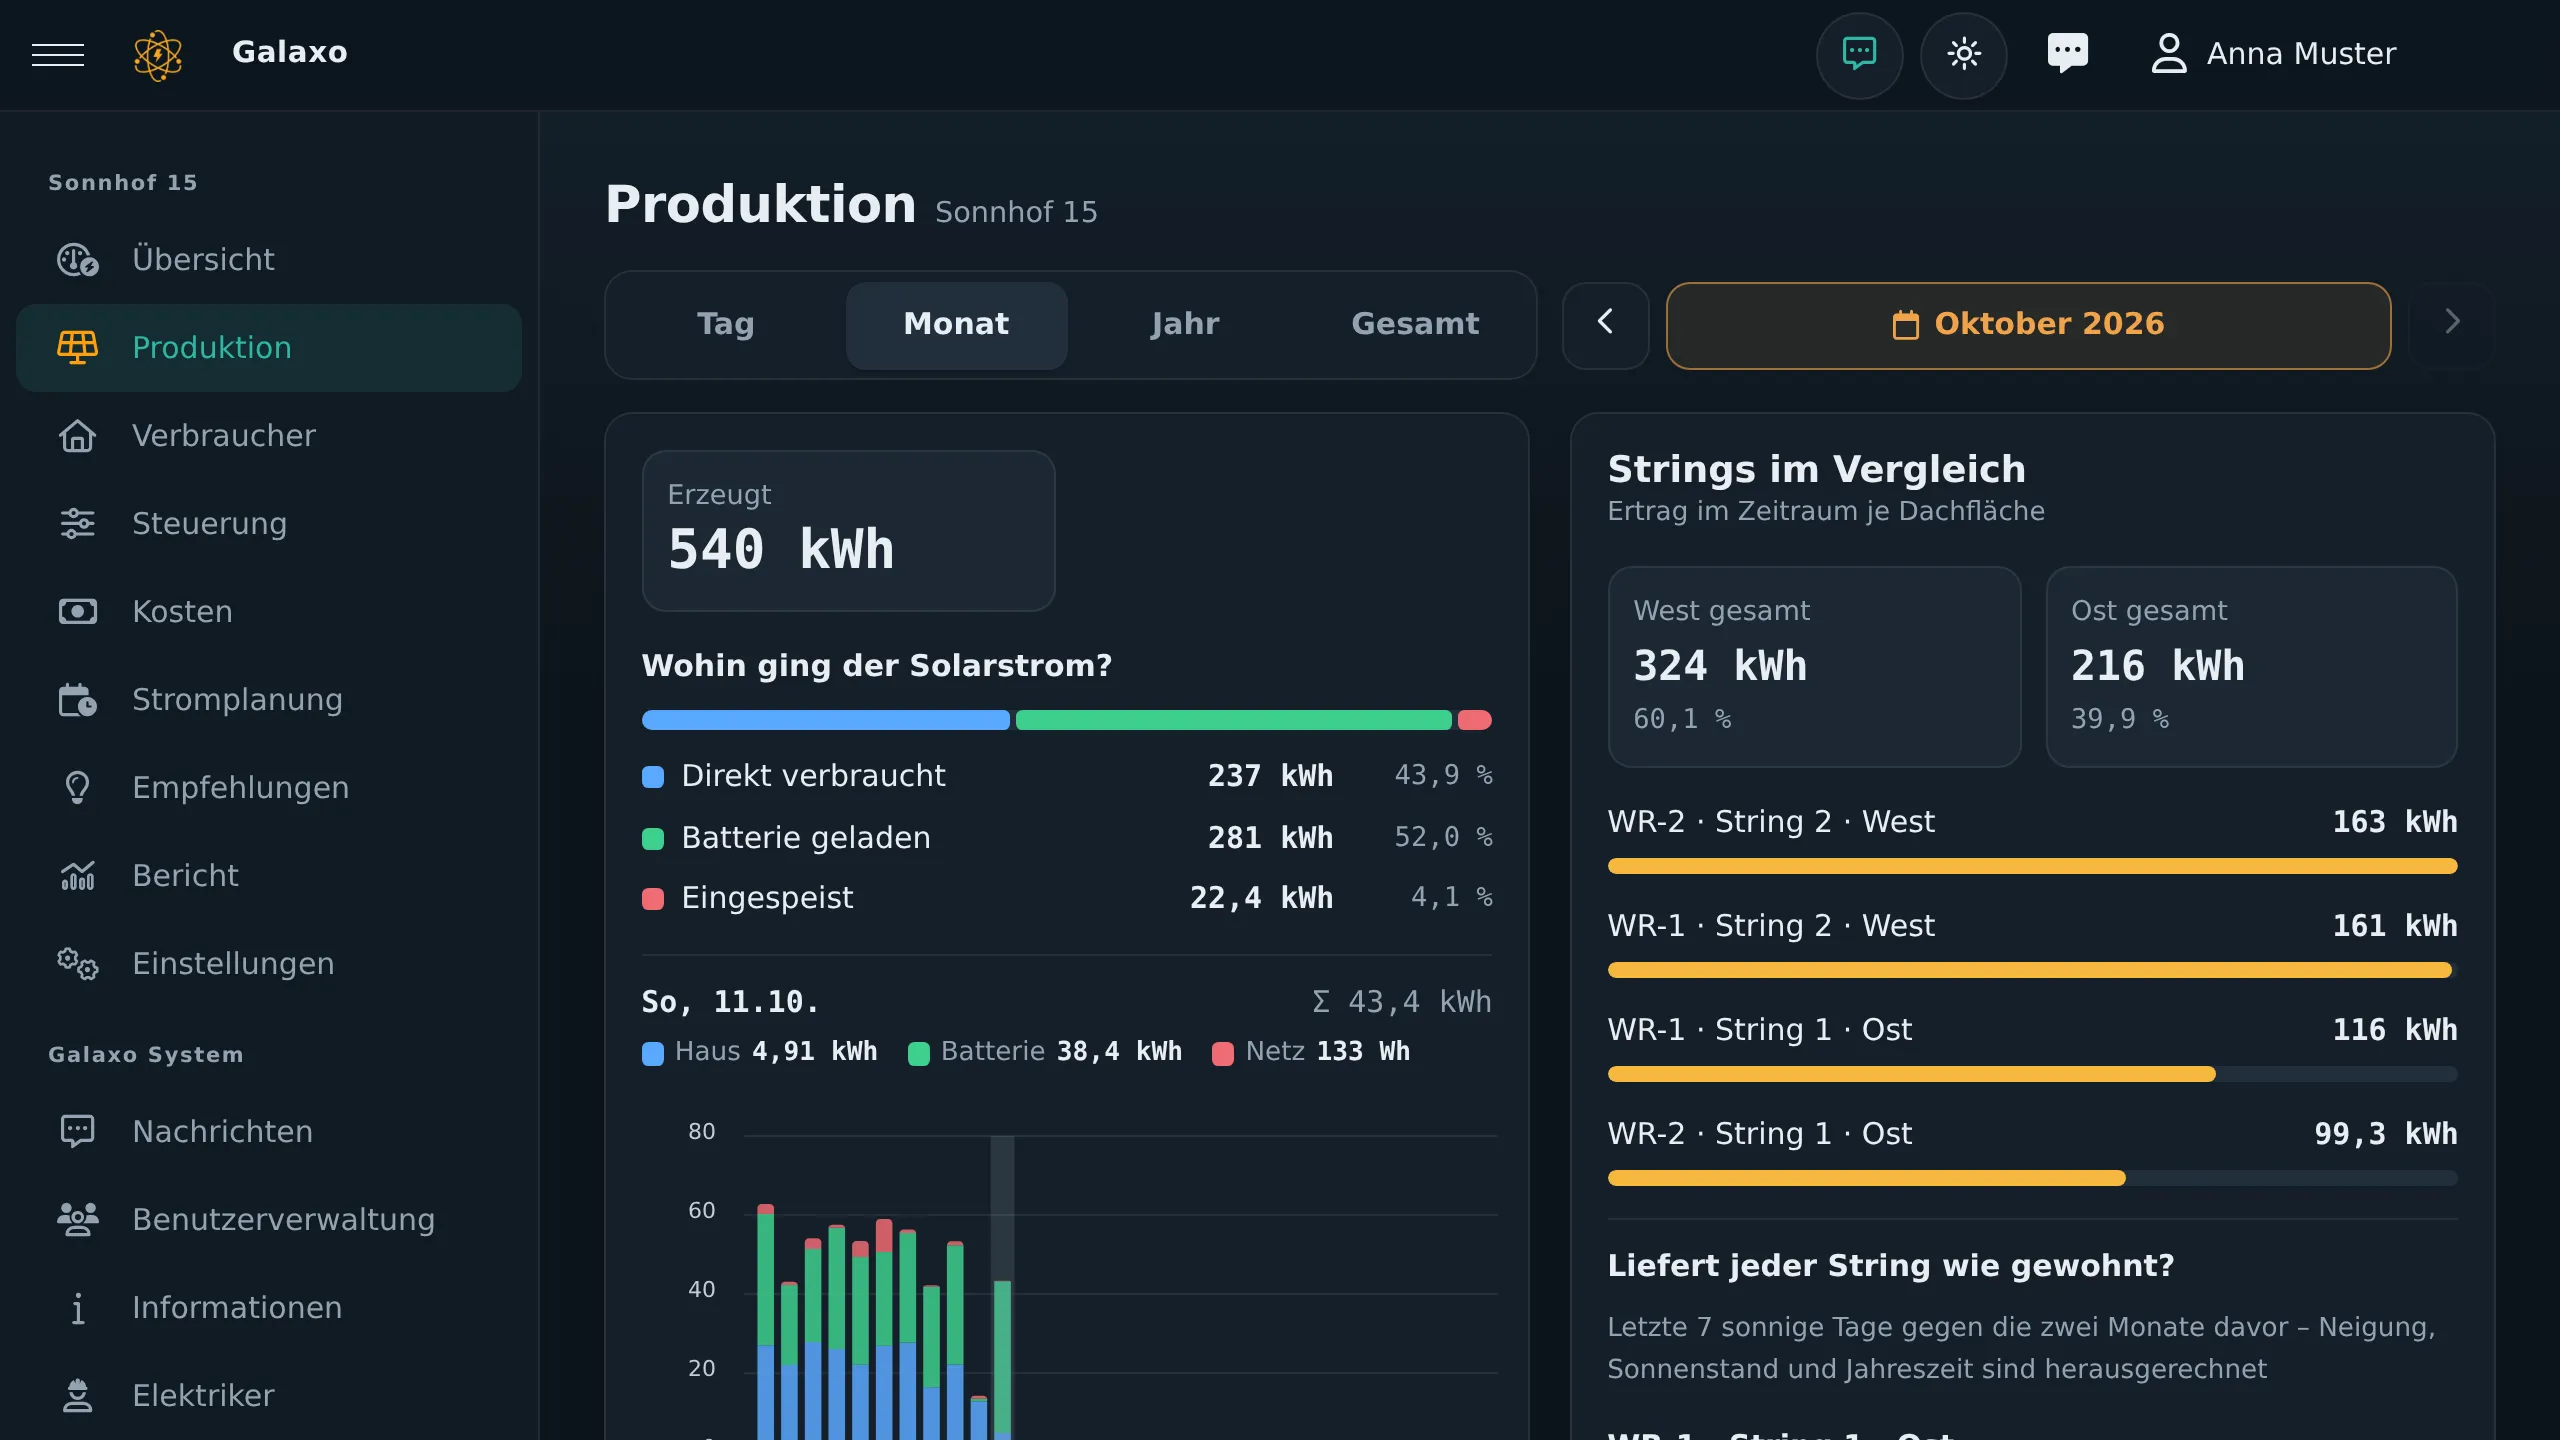Screen dimensions: 2560x1440
Task: Click the Bericht chart icon
Action: 77,876
